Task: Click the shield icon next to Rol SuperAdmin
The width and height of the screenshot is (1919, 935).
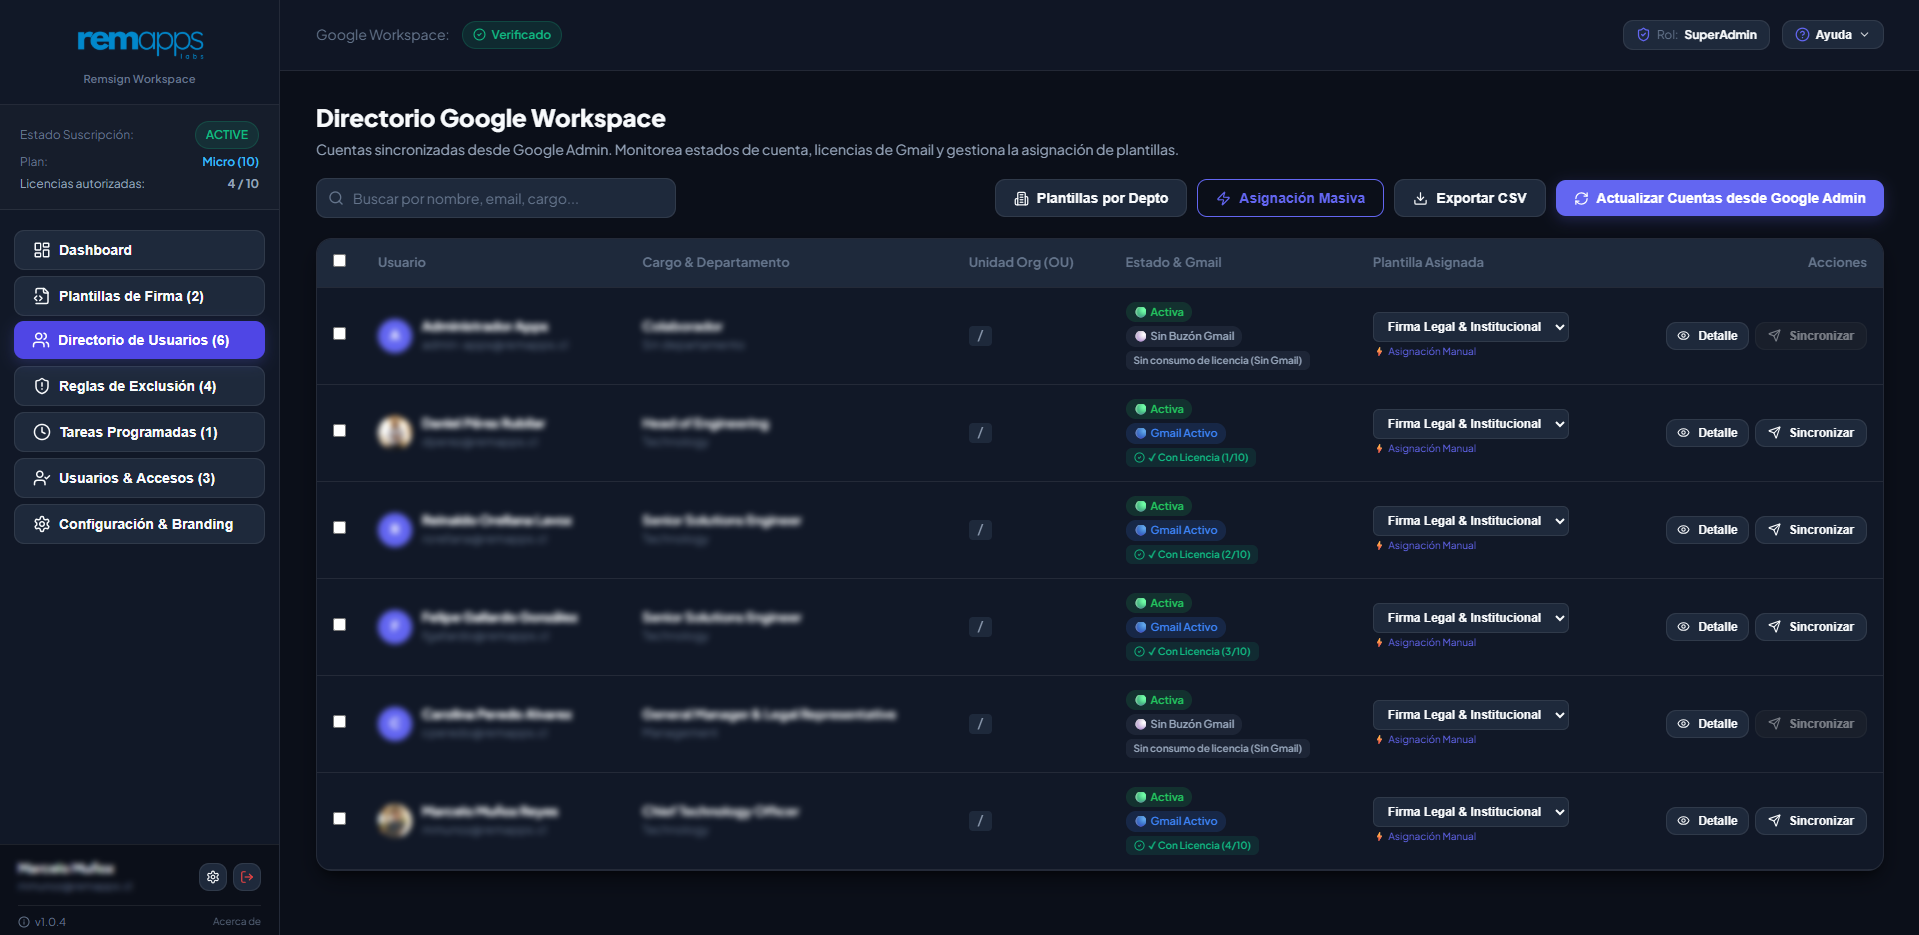Action: pyautogui.click(x=1643, y=35)
